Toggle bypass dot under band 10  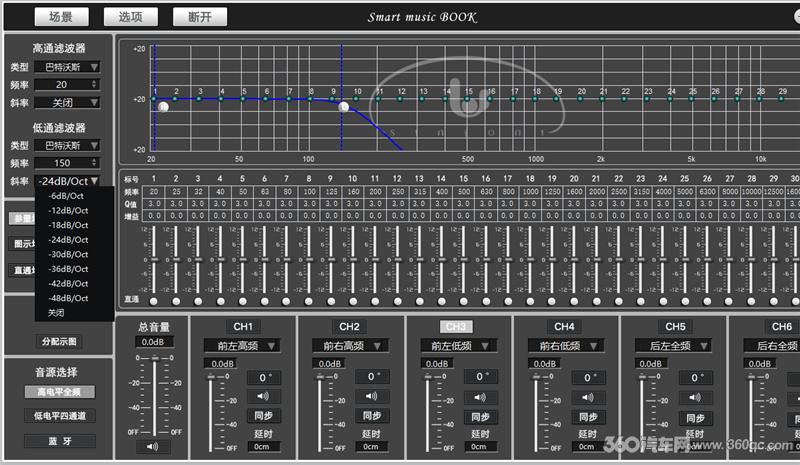point(353,301)
